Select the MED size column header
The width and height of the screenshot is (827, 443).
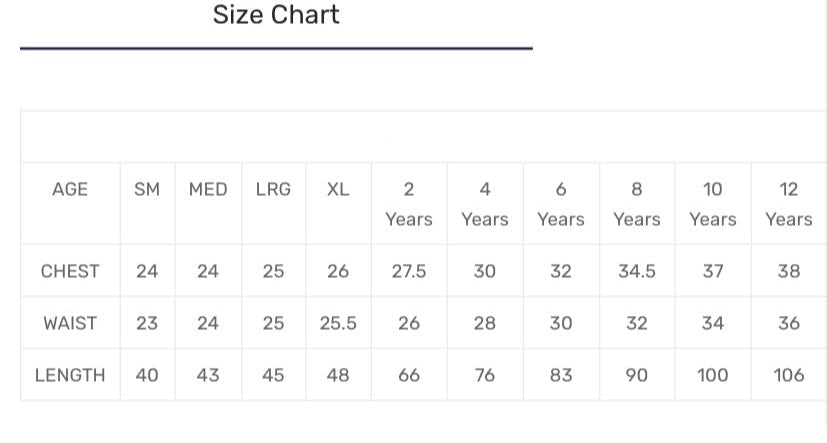(208, 189)
